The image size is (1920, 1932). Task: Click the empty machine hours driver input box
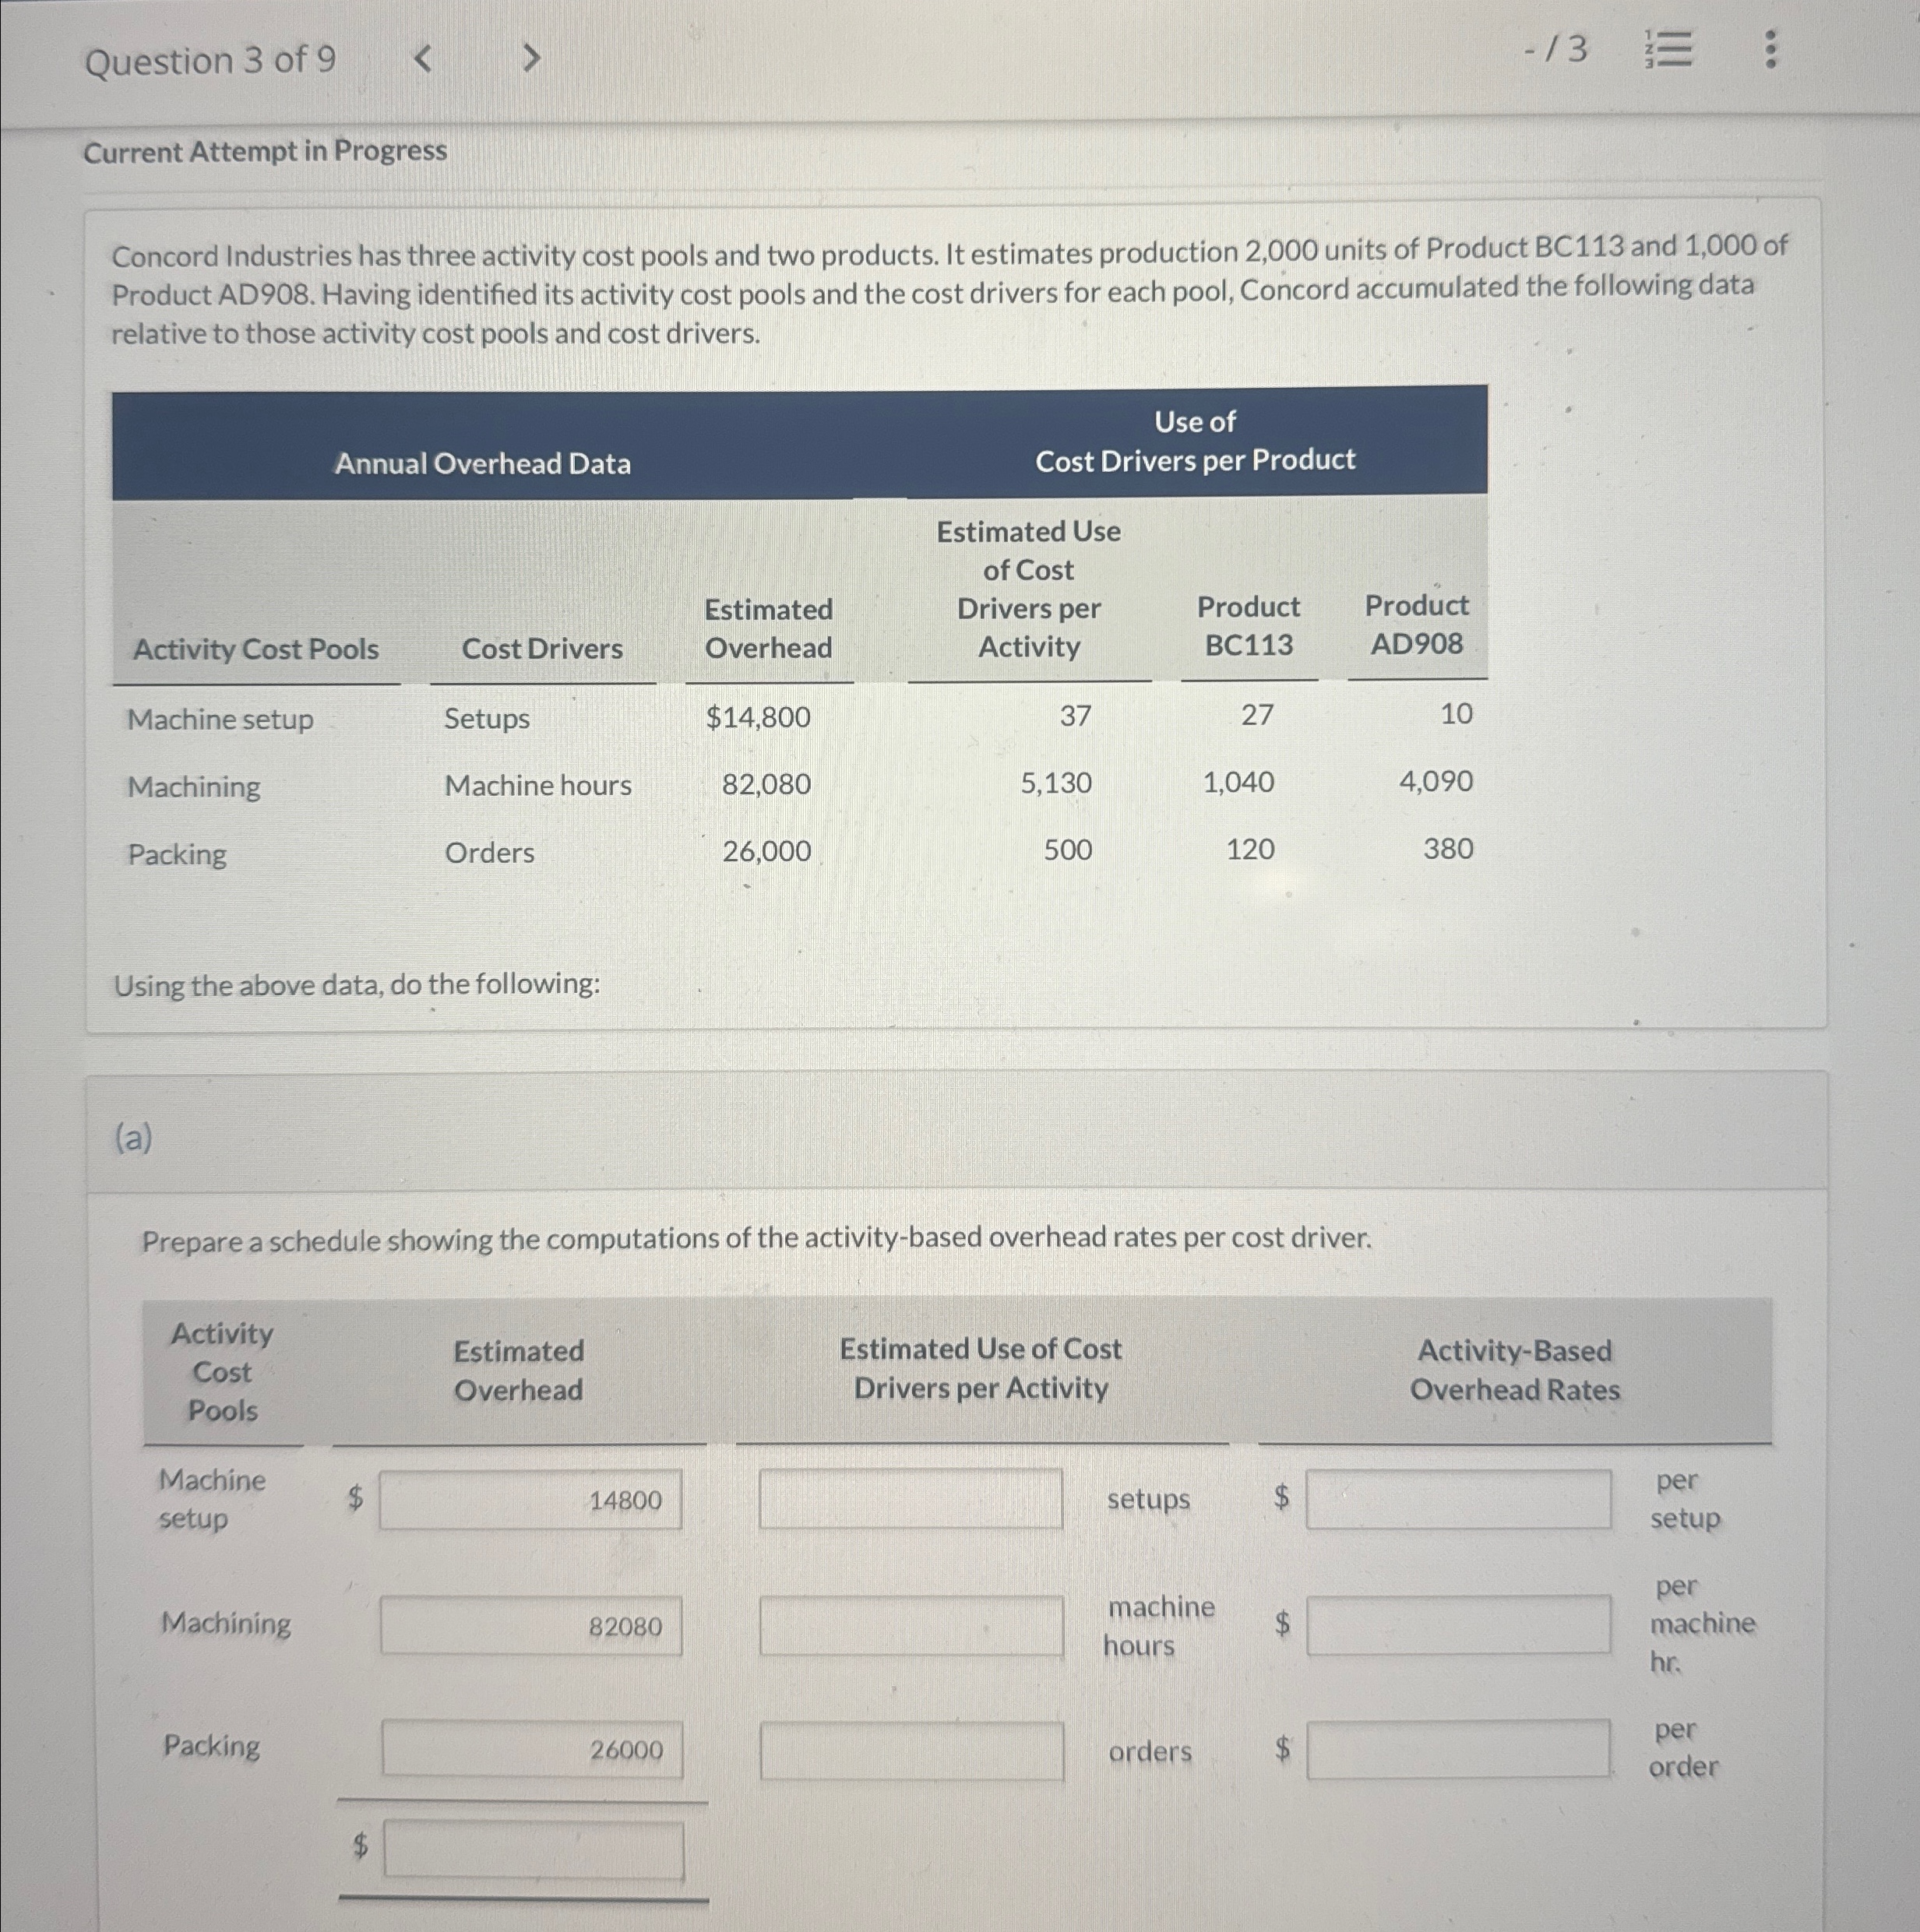click(x=910, y=1625)
